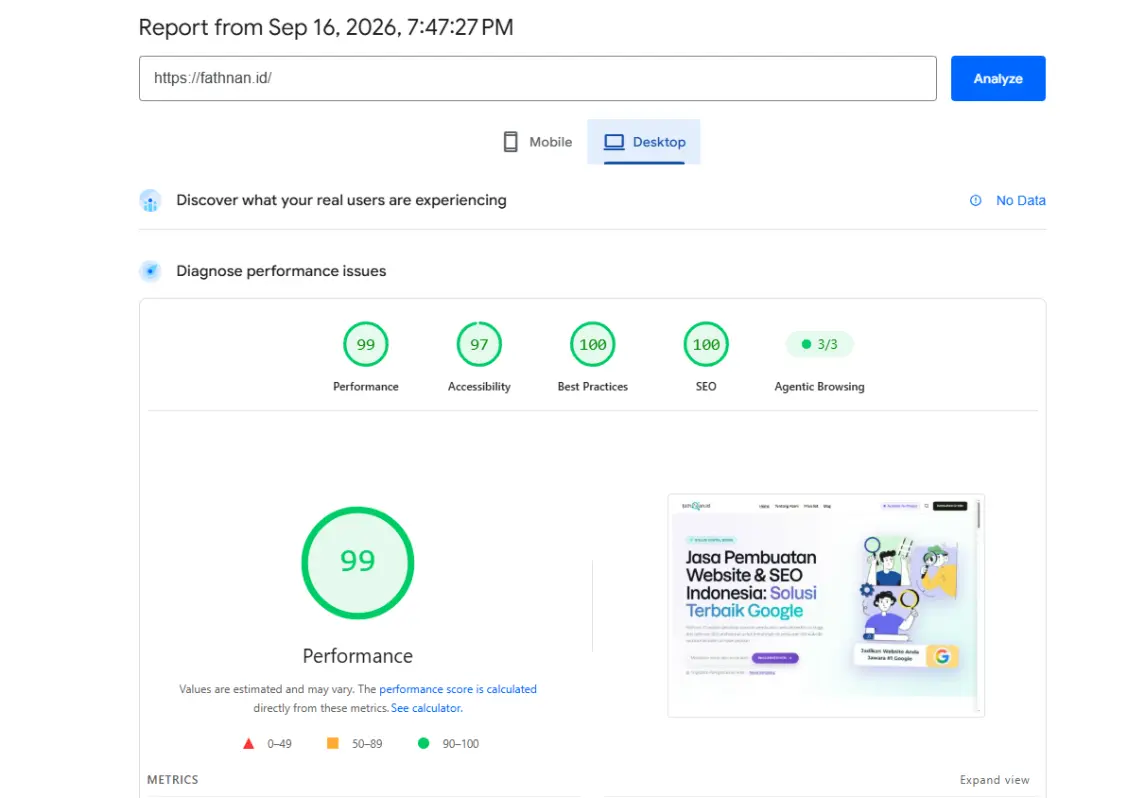Open the See calculator link
This screenshot has width=1144, height=798.
click(x=426, y=708)
